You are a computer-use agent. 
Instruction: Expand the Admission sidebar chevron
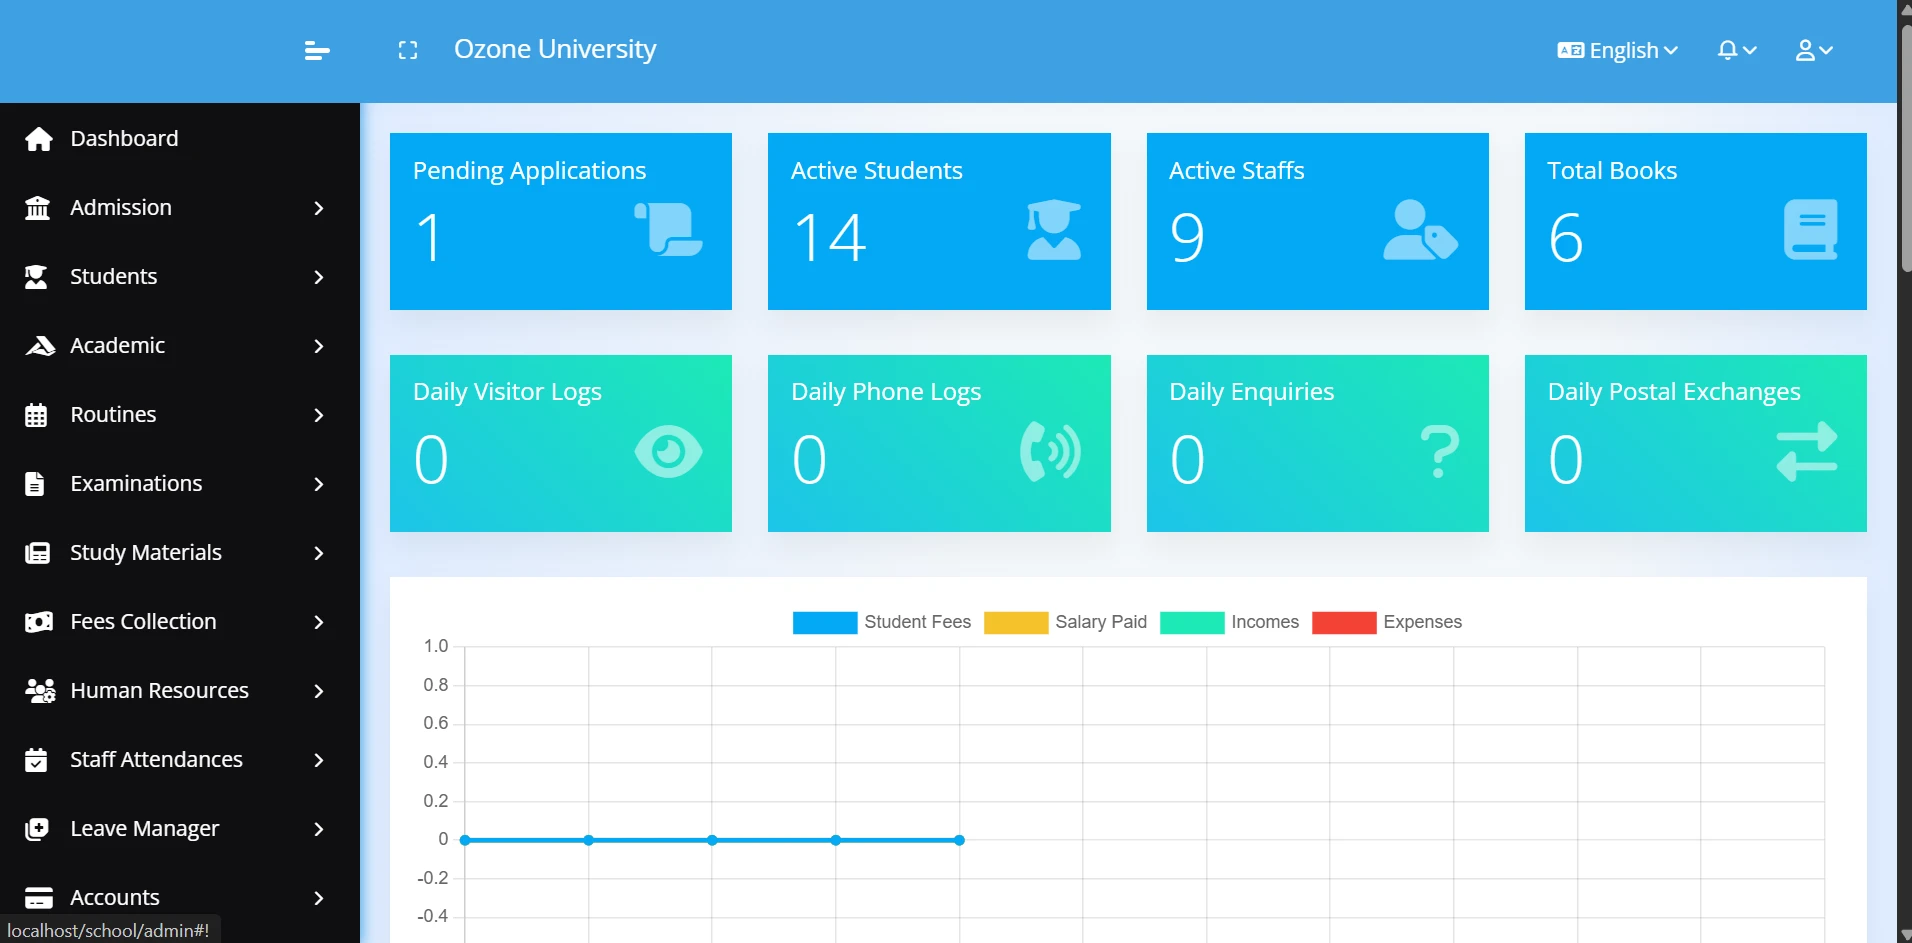(319, 208)
